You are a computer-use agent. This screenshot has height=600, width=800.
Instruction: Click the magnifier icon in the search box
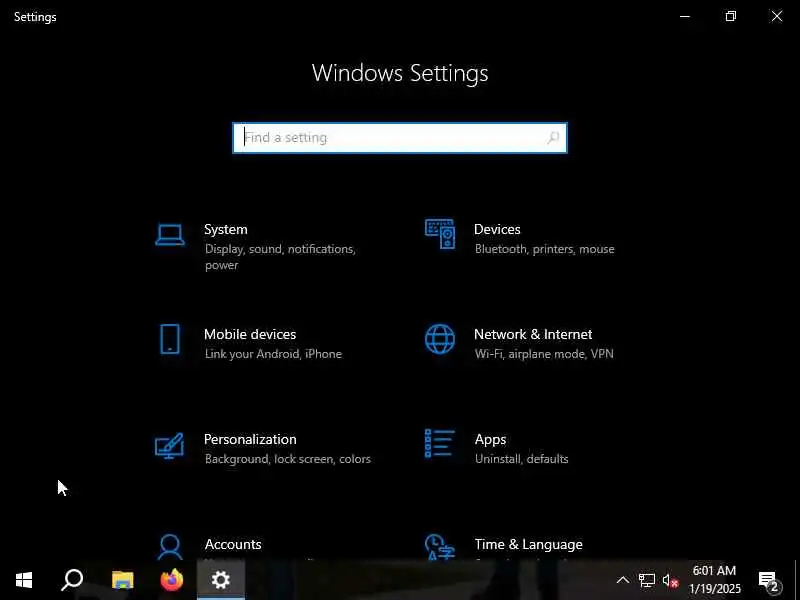pos(553,138)
